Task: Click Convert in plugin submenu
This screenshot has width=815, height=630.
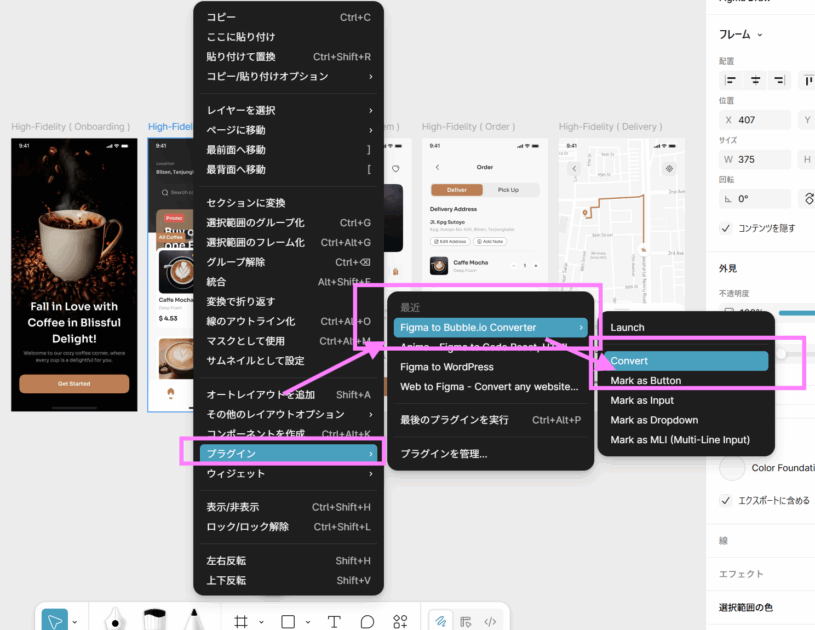Action: click(x=686, y=361)
